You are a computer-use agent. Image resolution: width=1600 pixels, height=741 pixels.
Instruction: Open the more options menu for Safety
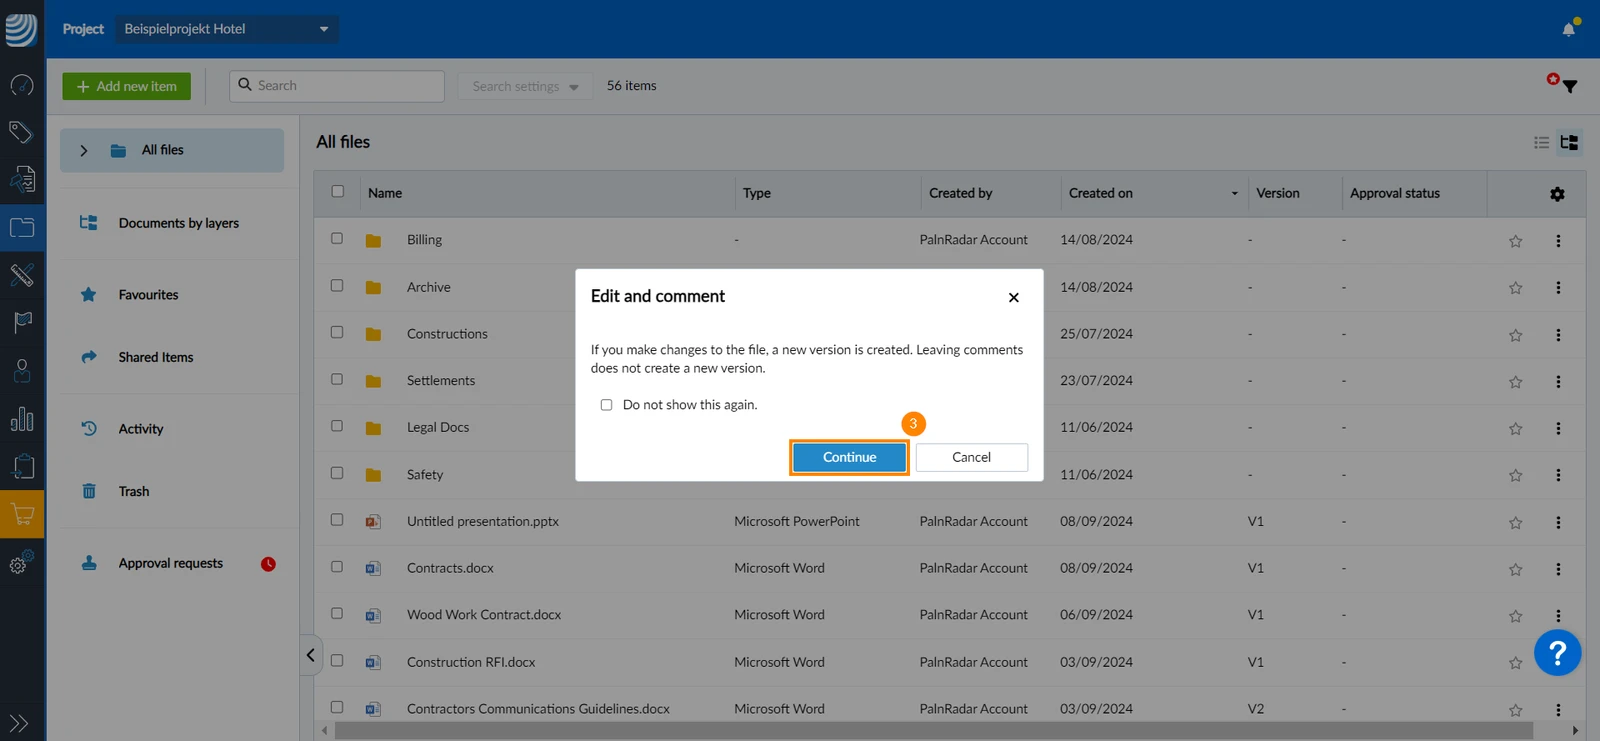[1558, 475]
